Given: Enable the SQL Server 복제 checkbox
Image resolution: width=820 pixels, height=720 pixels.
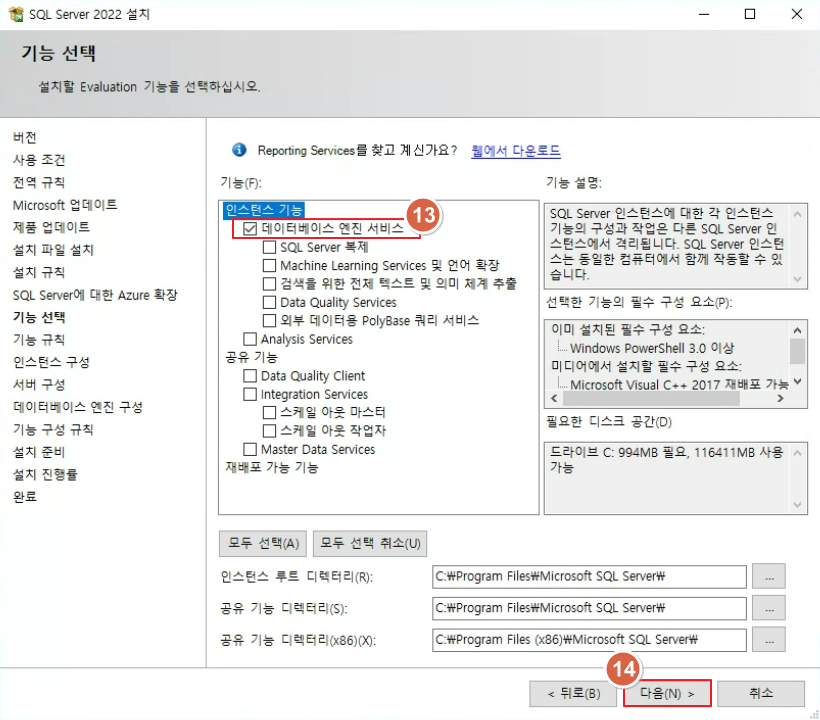Looking at the screenshot, I should pos(269,247).
